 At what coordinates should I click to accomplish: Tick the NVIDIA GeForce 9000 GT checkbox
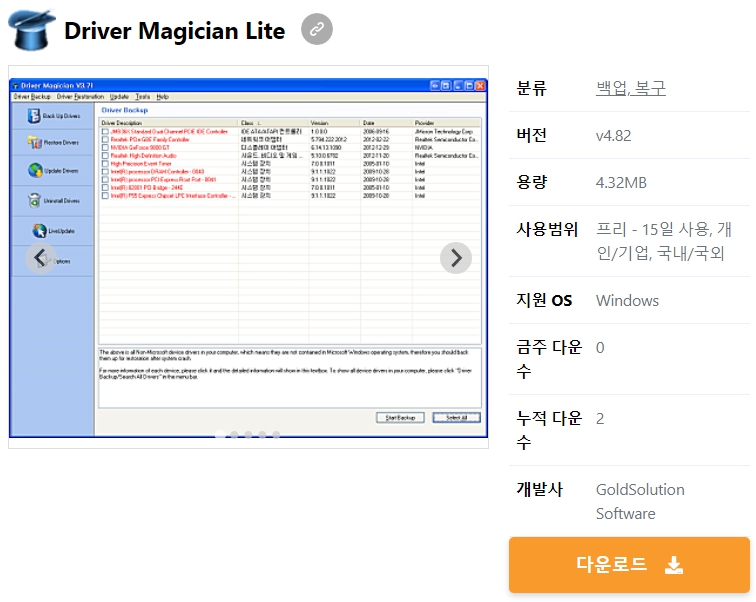(x=105, y=147)
